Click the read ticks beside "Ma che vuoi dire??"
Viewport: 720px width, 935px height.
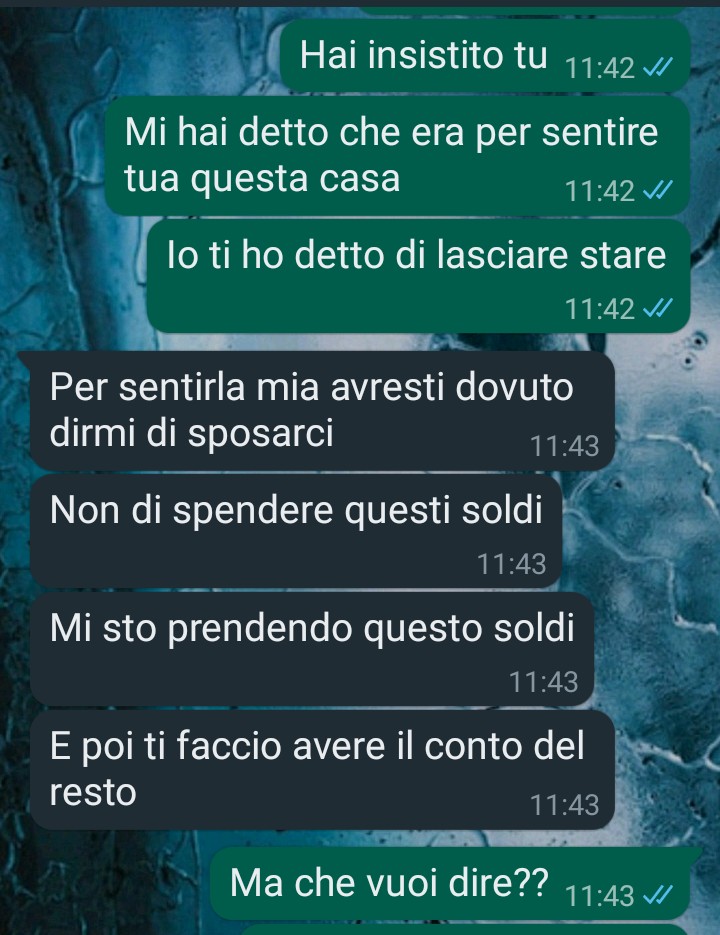[x=658, y=895]
